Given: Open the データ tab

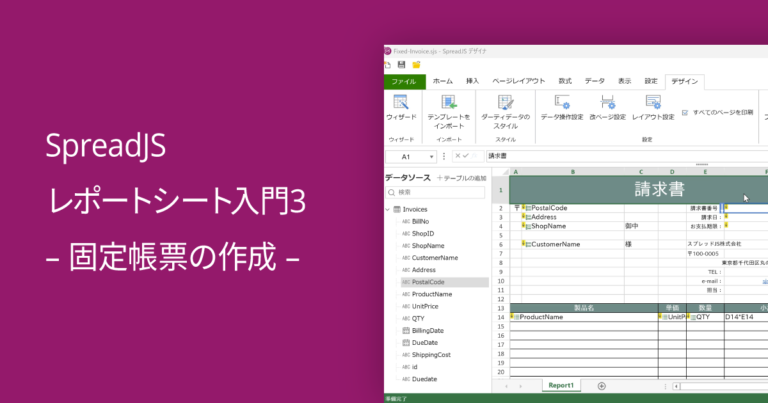Looking at the screenshot, I should pos(595,81).
